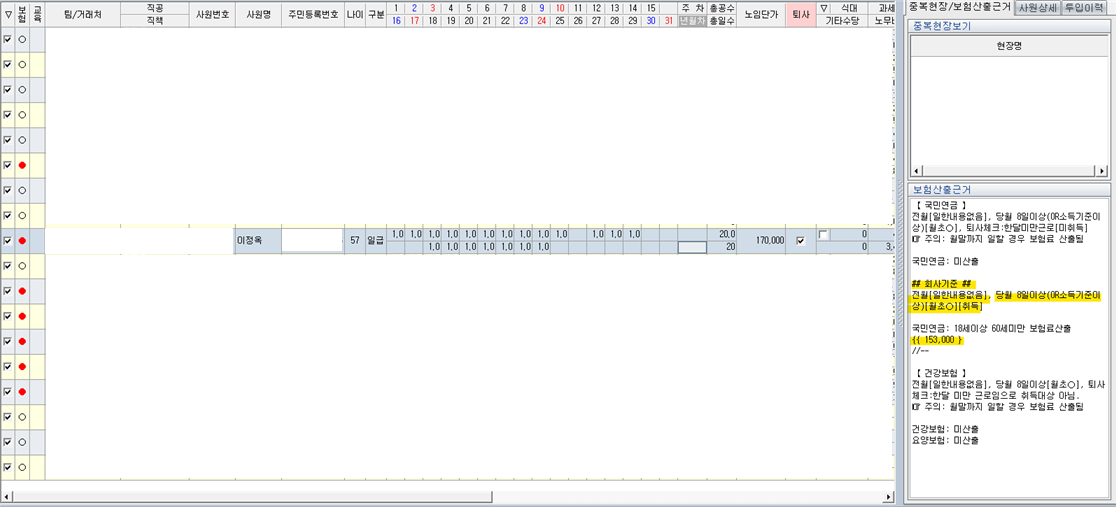Image resolution: width=1119 pixels, height=508 pixels.
Task: Open the triangle dropdown beside 식대 header
Action: (x=824, y=7)
